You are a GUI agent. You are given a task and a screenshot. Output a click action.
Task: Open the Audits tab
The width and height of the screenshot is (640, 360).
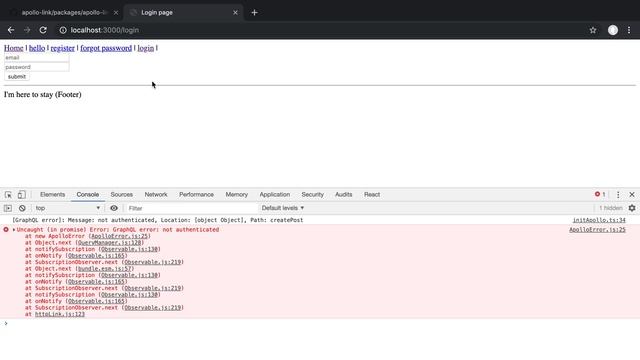344,195
